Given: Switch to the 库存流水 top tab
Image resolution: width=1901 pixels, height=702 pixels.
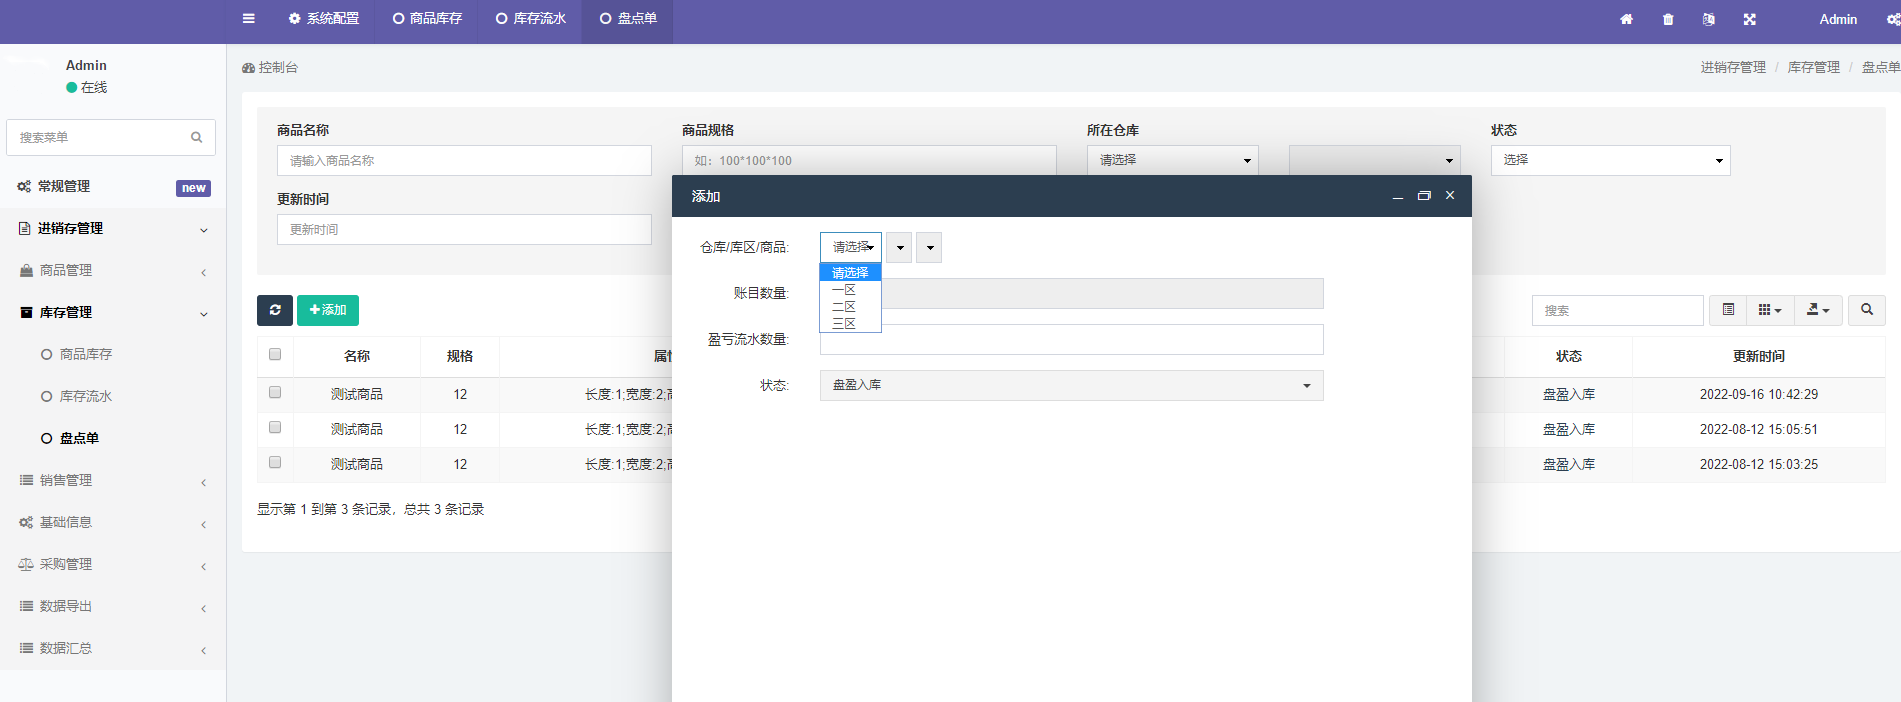Looking at the screenshot, I should tap(531, 18).
